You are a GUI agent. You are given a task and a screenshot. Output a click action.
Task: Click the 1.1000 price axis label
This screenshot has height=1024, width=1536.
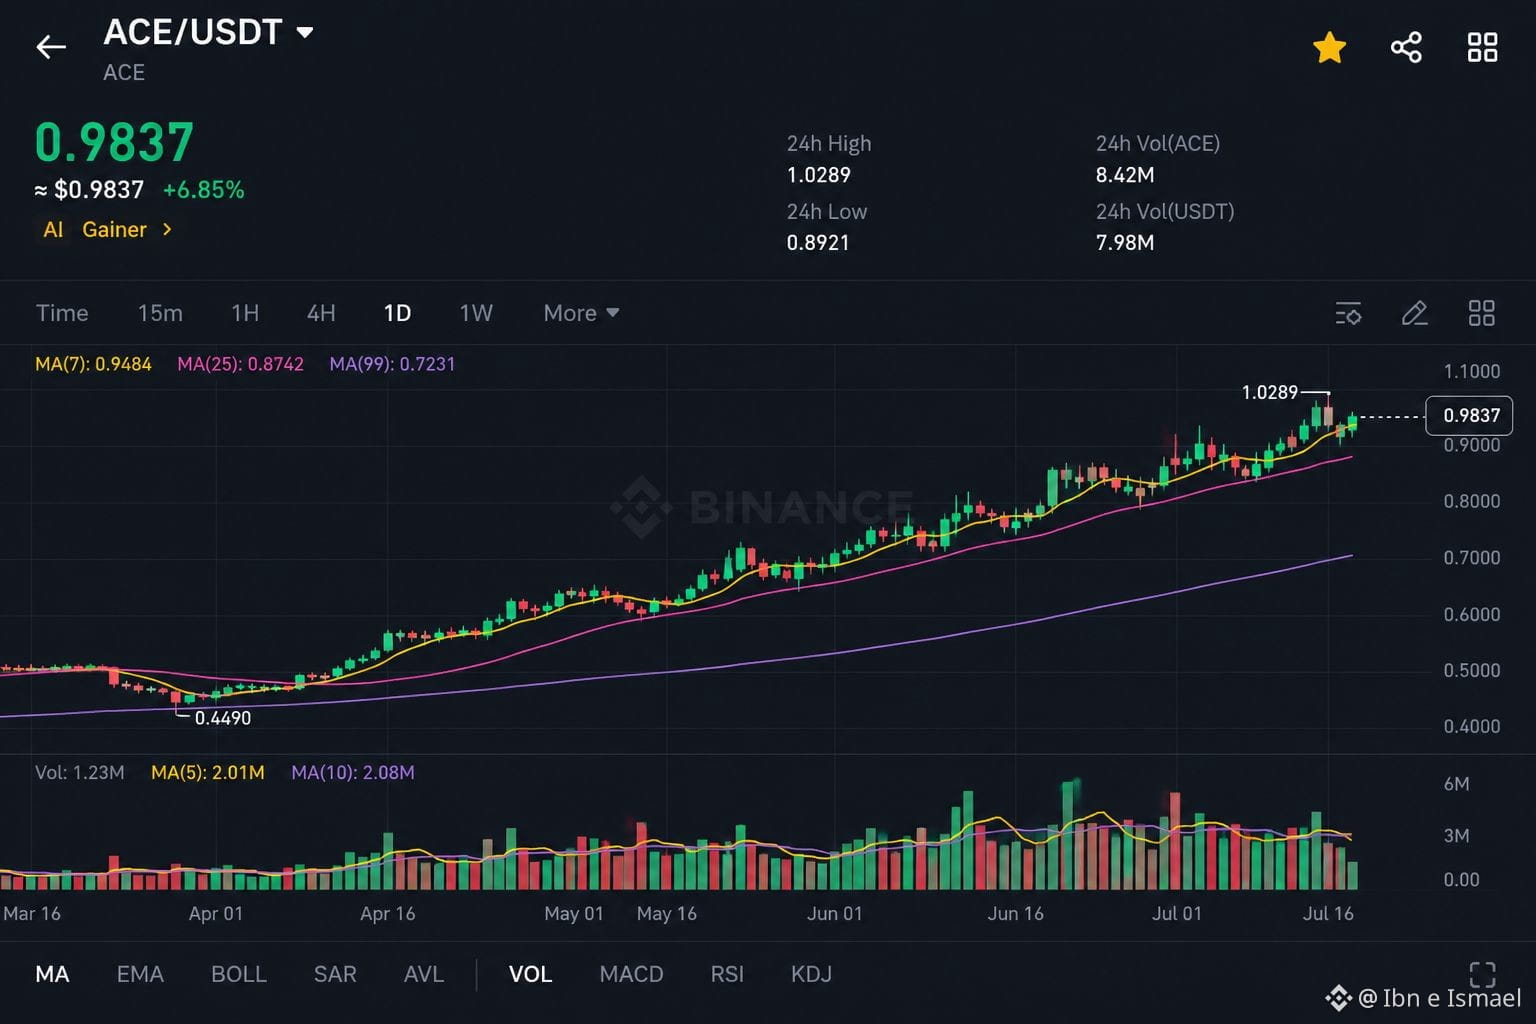[x=1471, y=371]
